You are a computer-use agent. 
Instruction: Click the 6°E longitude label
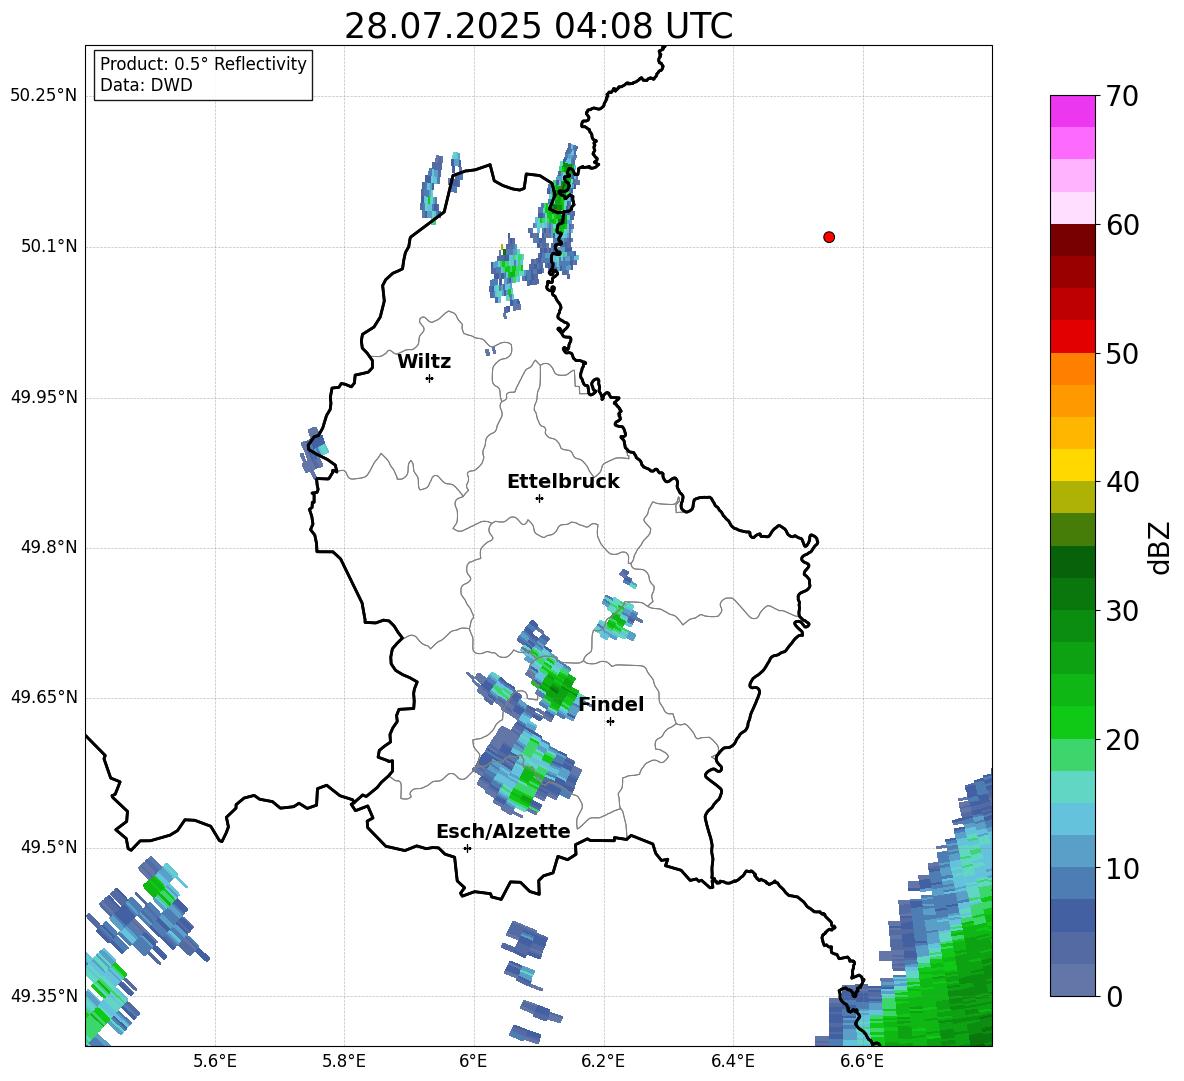[473, 1061]
